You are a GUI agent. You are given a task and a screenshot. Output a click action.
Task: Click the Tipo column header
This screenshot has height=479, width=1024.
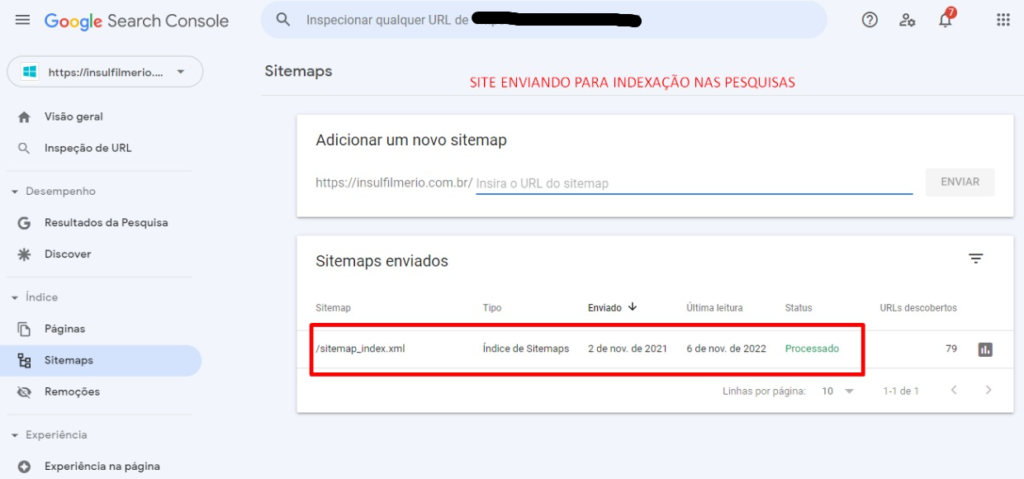click(492, 308)
